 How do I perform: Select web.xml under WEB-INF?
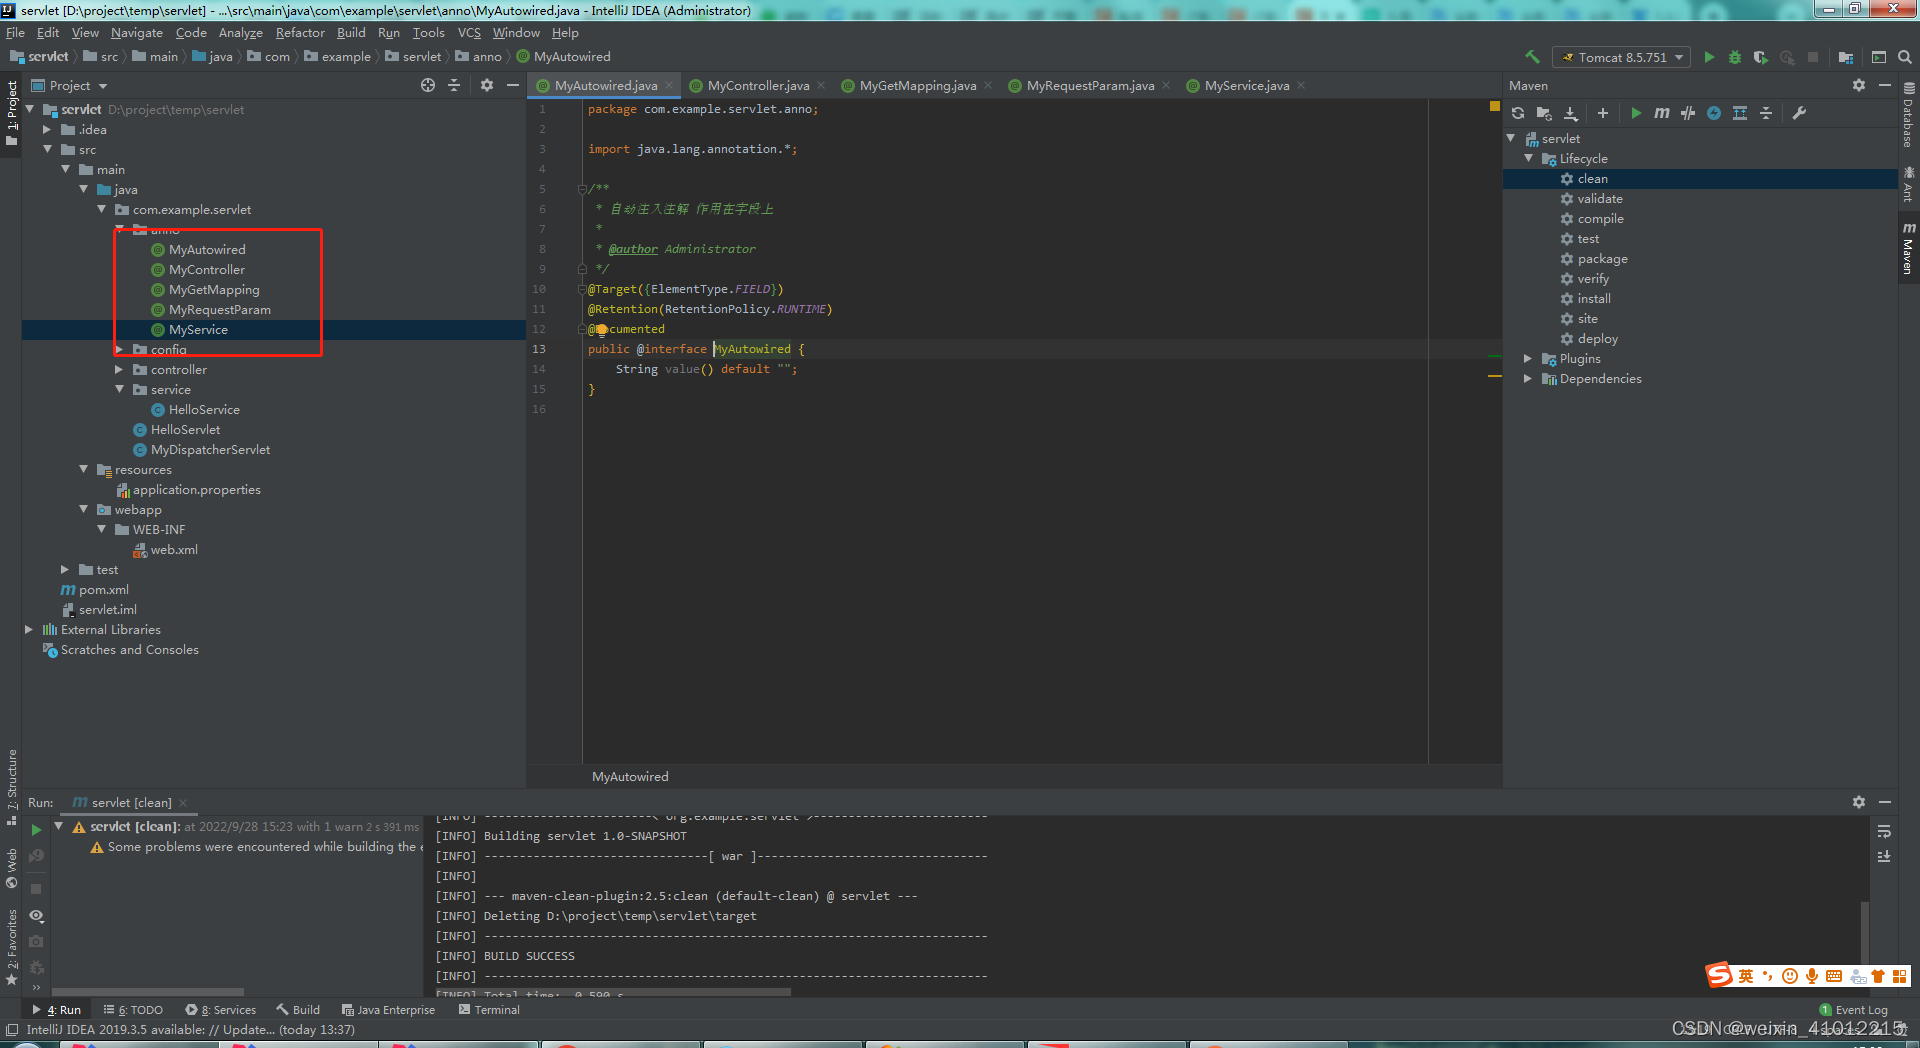(174, 549)
